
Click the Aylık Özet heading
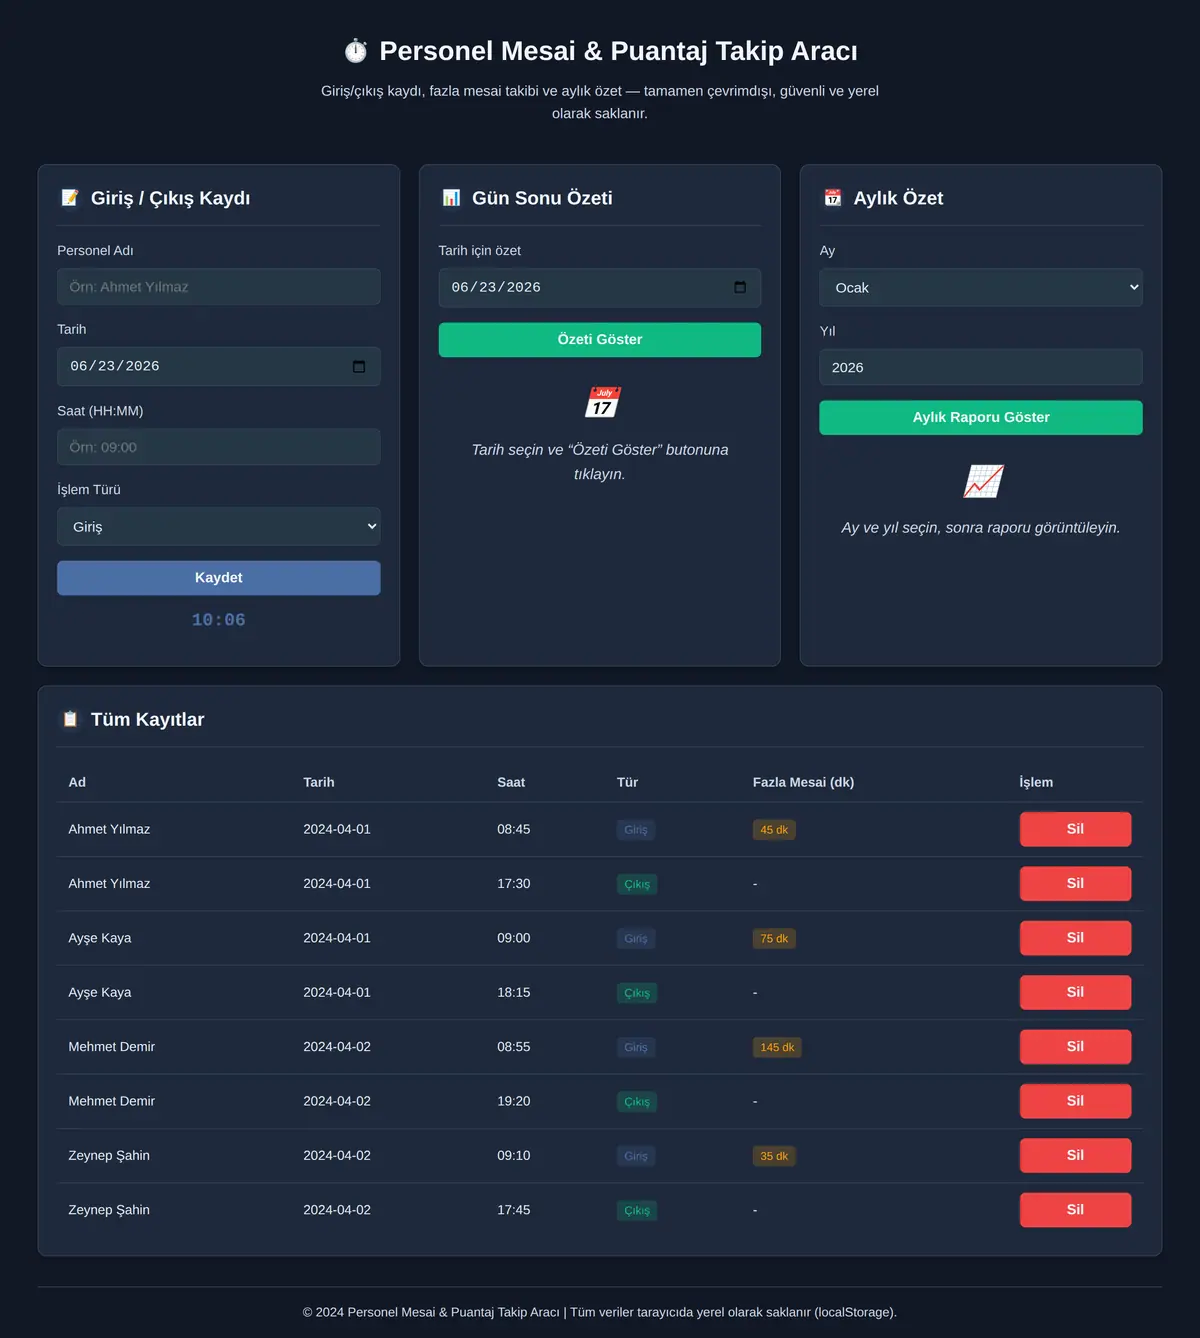point(898,198)
